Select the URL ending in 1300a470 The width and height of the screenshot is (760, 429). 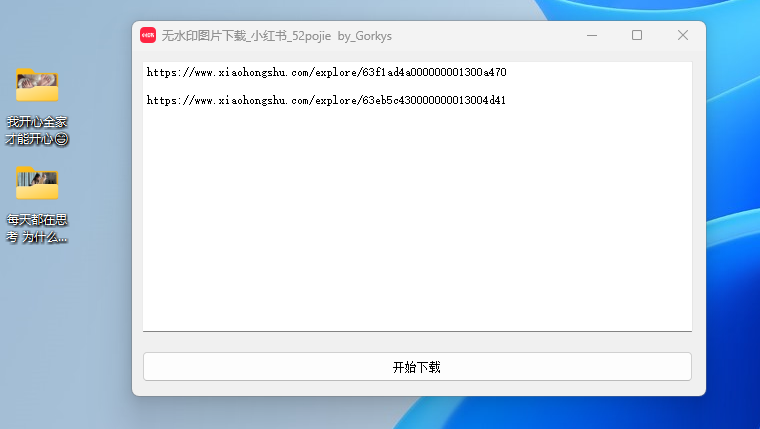click(326, 72)
